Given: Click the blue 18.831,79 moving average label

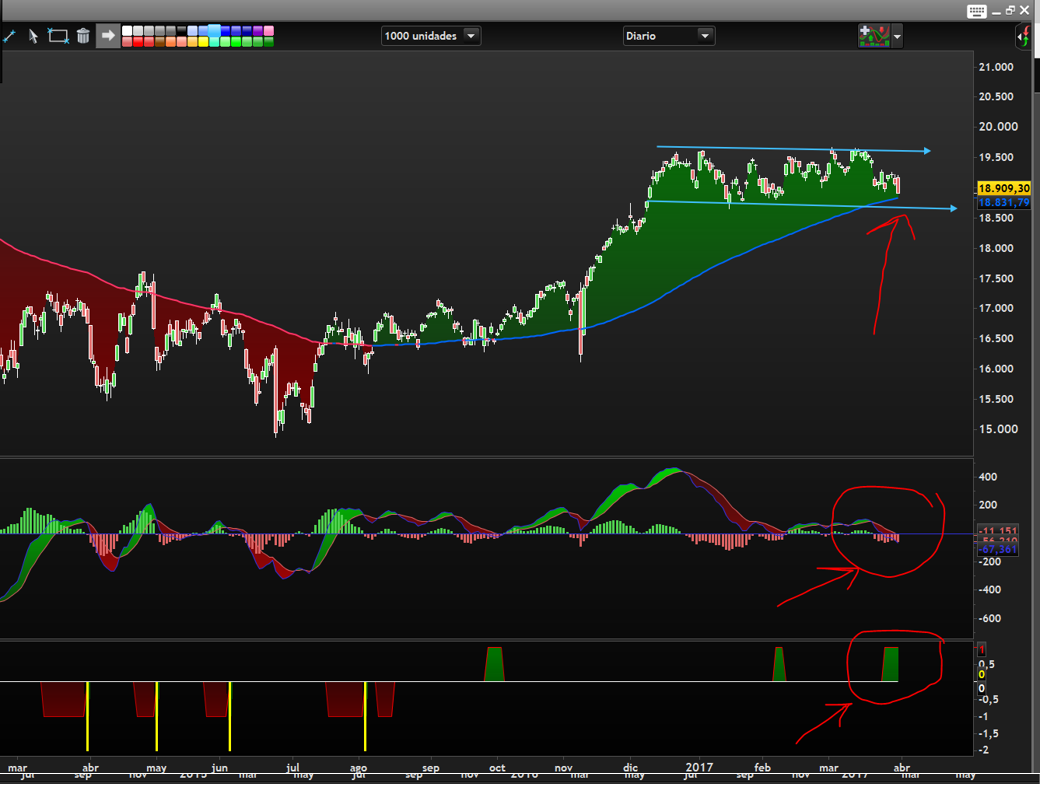Looking at the screenshot, I should click(x=1004, y=202).
